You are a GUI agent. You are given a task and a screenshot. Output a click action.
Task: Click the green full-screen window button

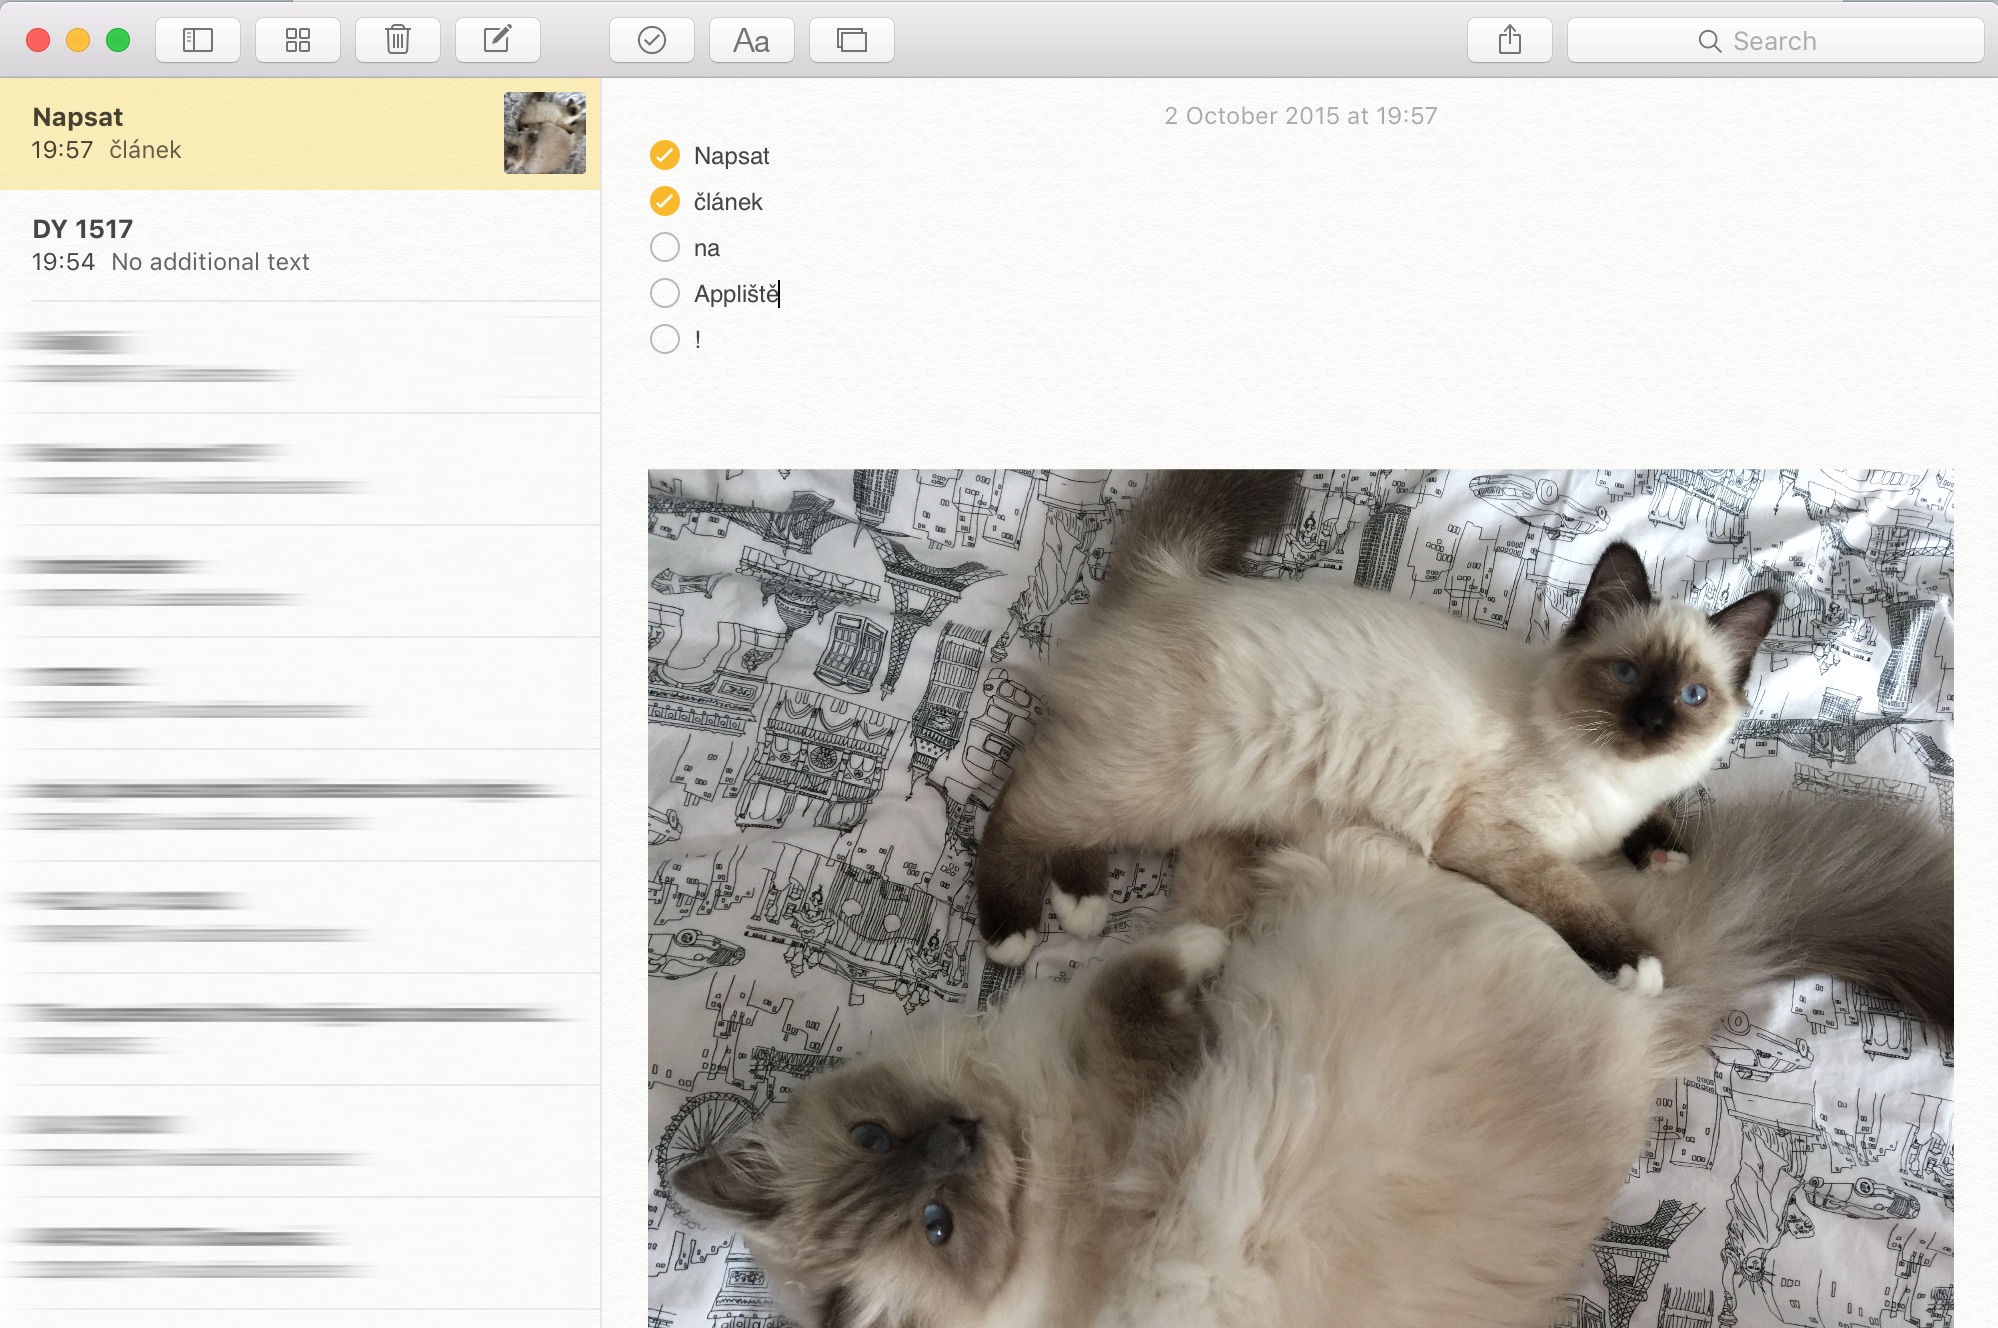point(118,40)
